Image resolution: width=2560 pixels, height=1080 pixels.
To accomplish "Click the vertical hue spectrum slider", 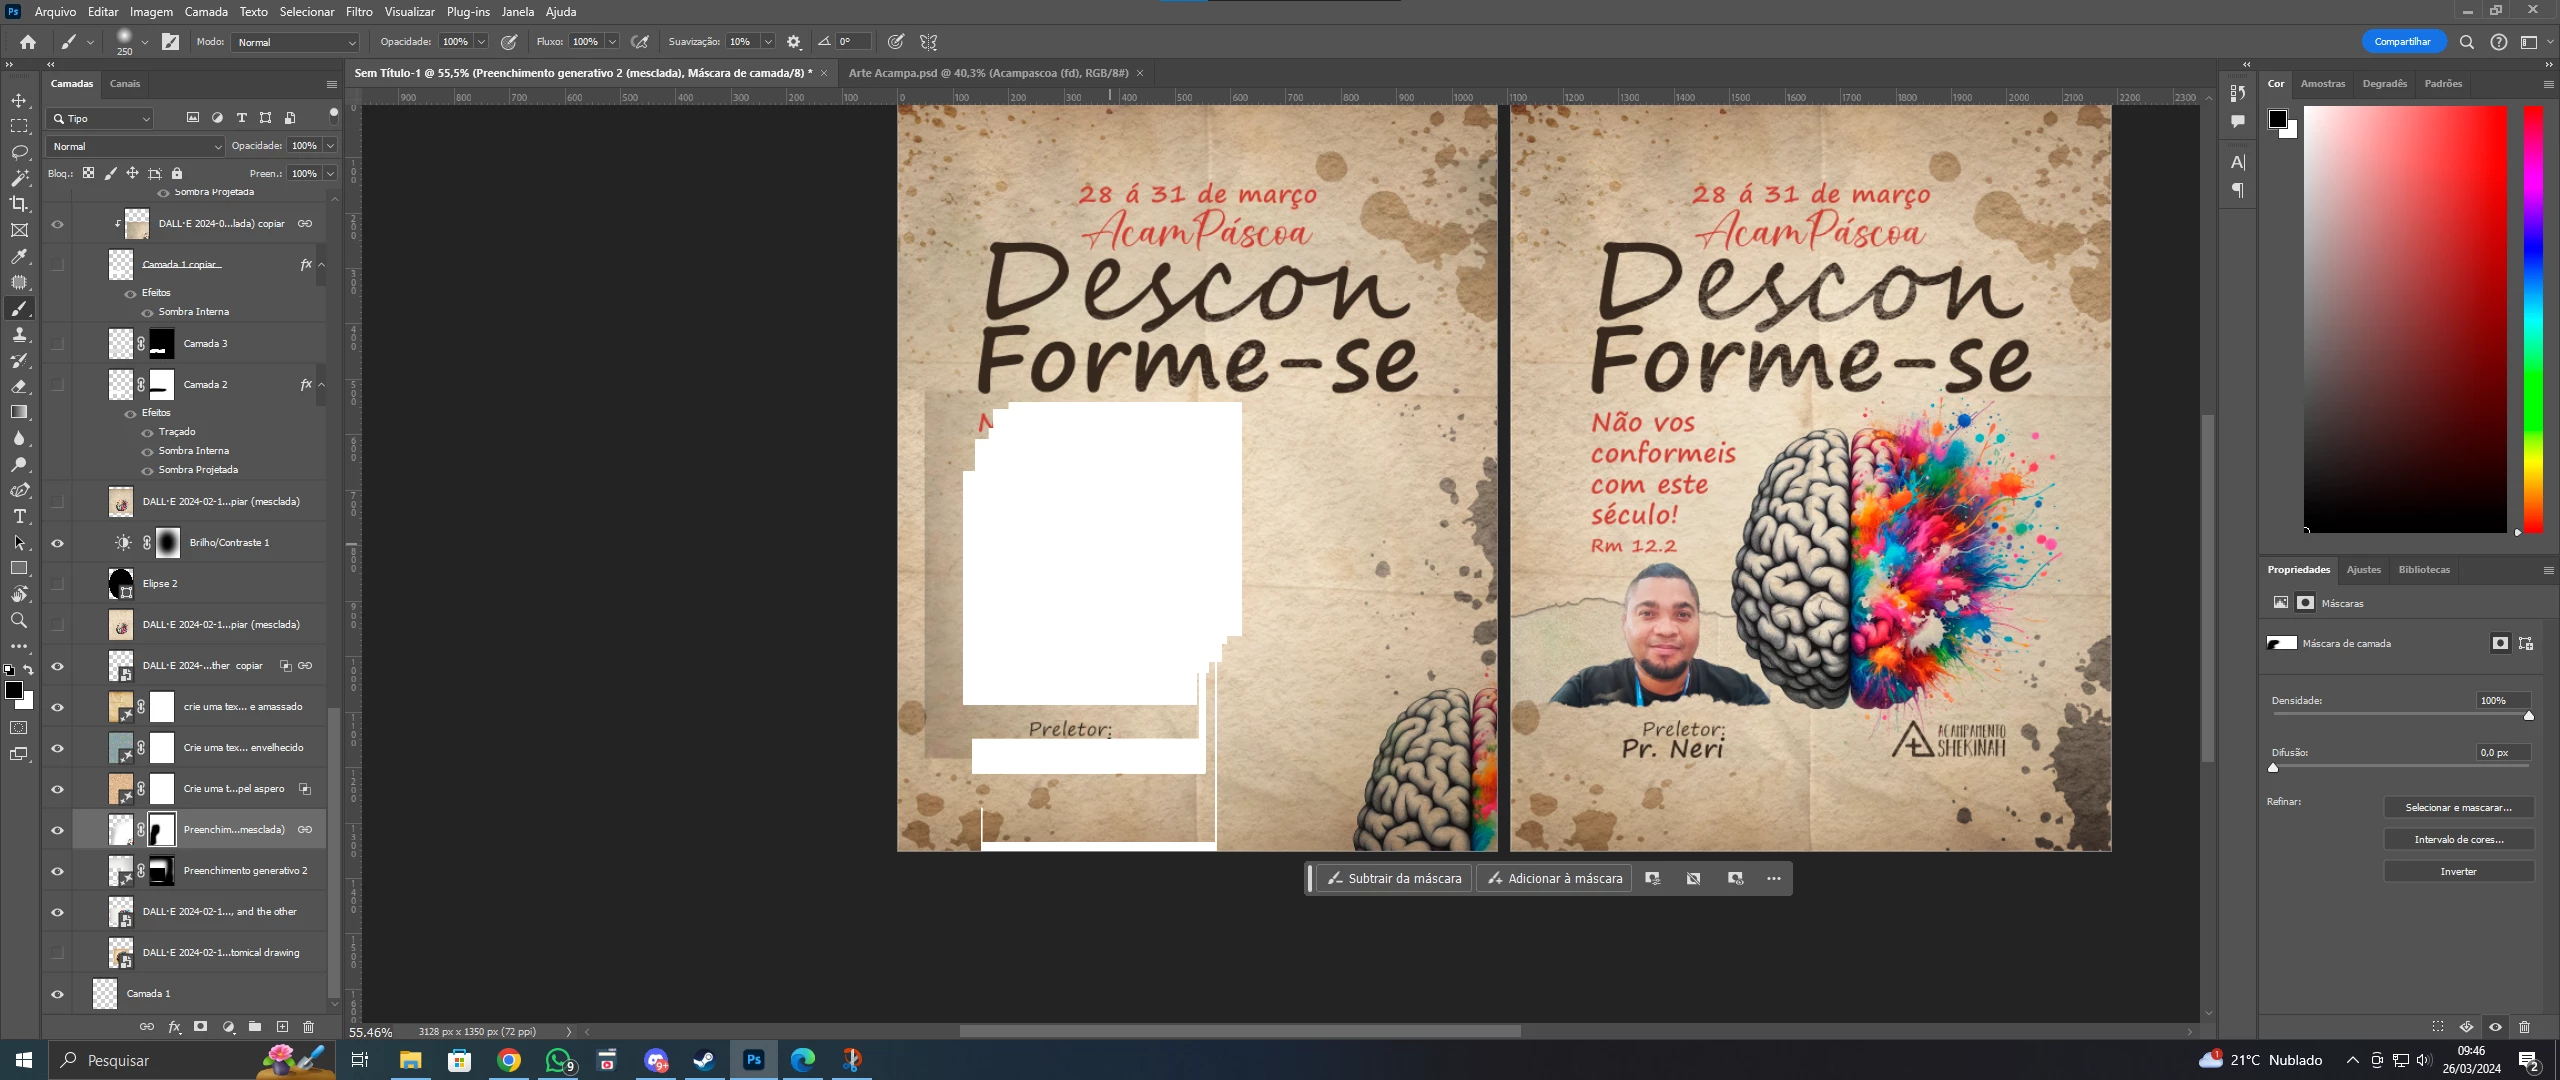I will click(x=2532, y=320).
